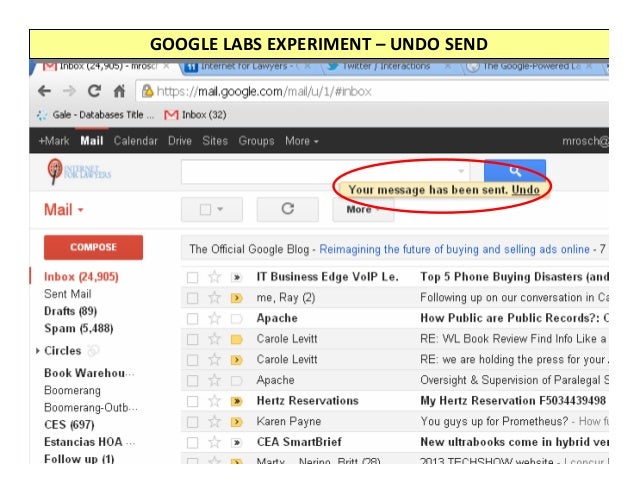
Task: Star the Apache Oversight & Supervision email
Action: [214, 381]
